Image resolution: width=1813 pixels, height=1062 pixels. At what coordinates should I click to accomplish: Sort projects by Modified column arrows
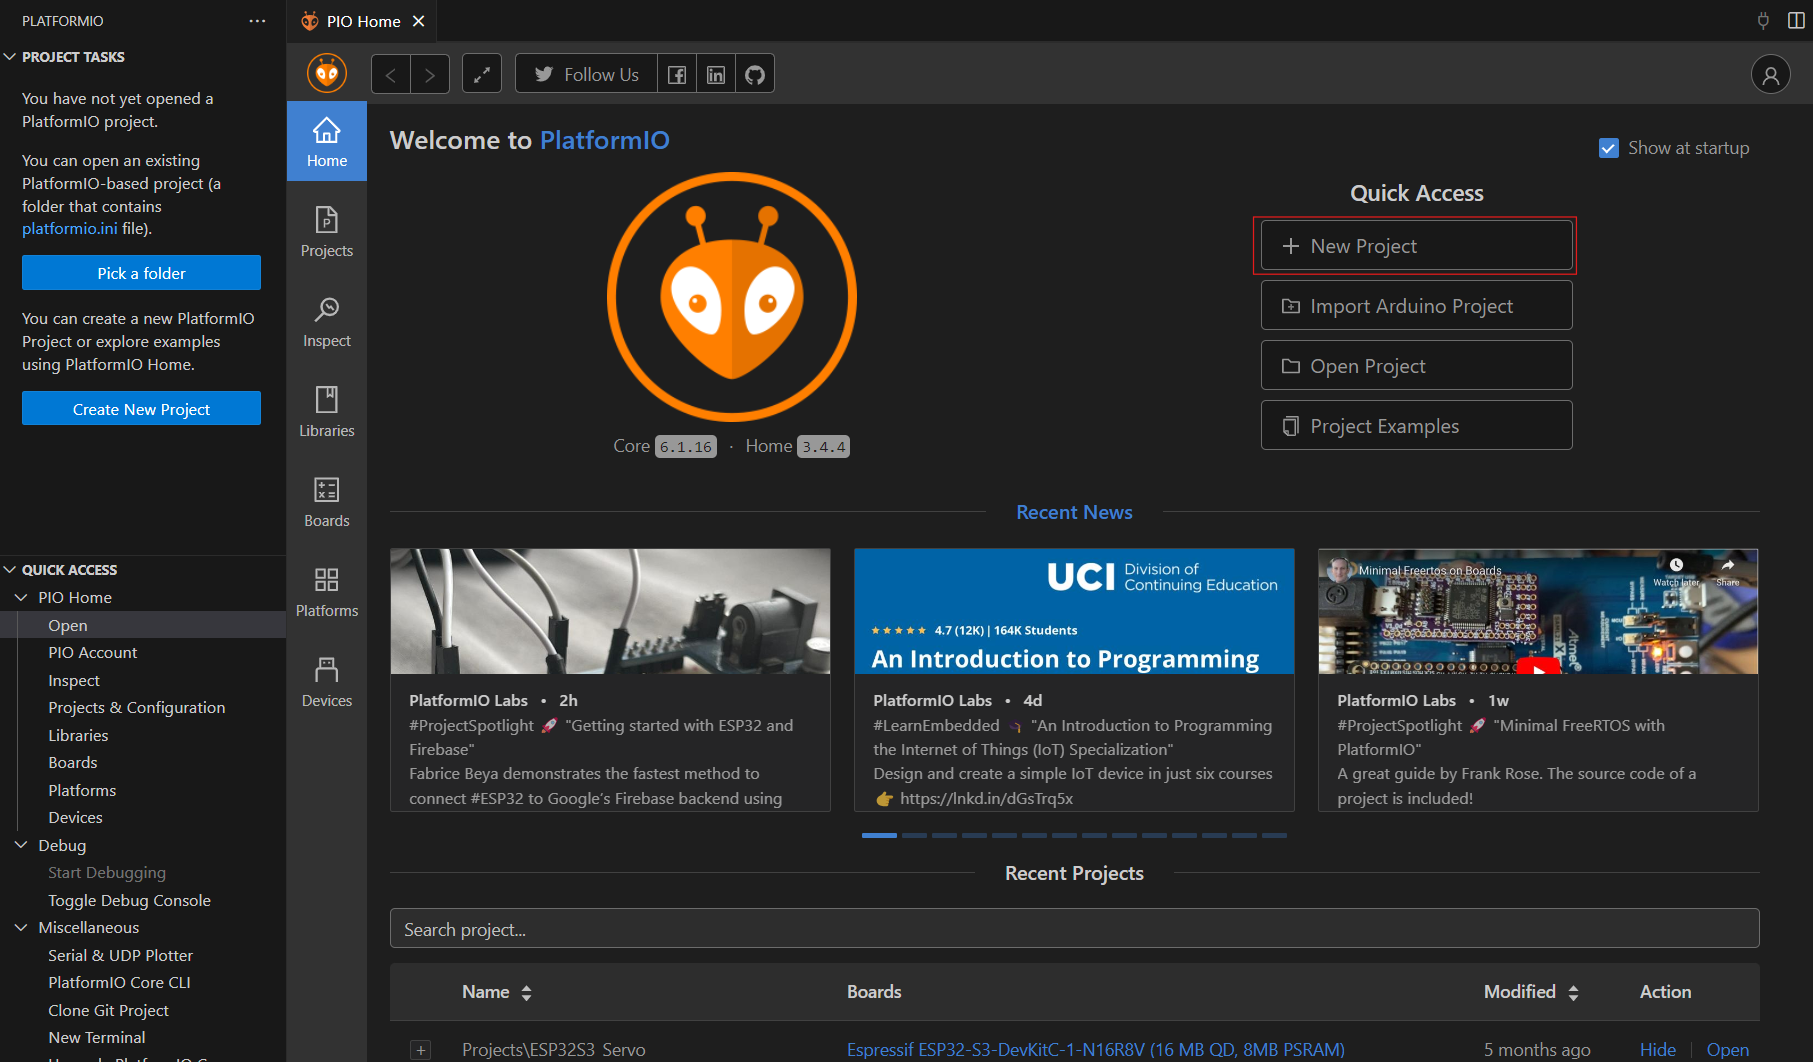click(x=1573, y=992)
